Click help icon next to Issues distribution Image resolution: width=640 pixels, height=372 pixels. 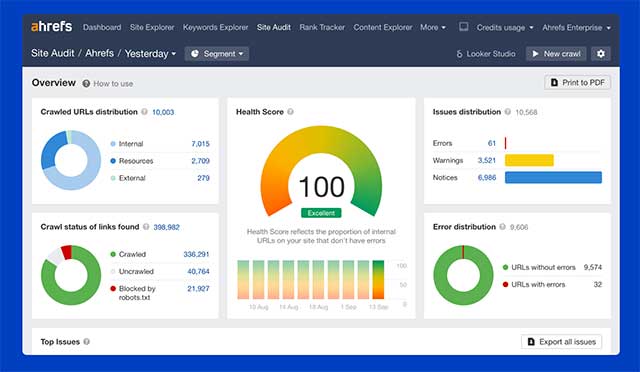click(507, 111)
